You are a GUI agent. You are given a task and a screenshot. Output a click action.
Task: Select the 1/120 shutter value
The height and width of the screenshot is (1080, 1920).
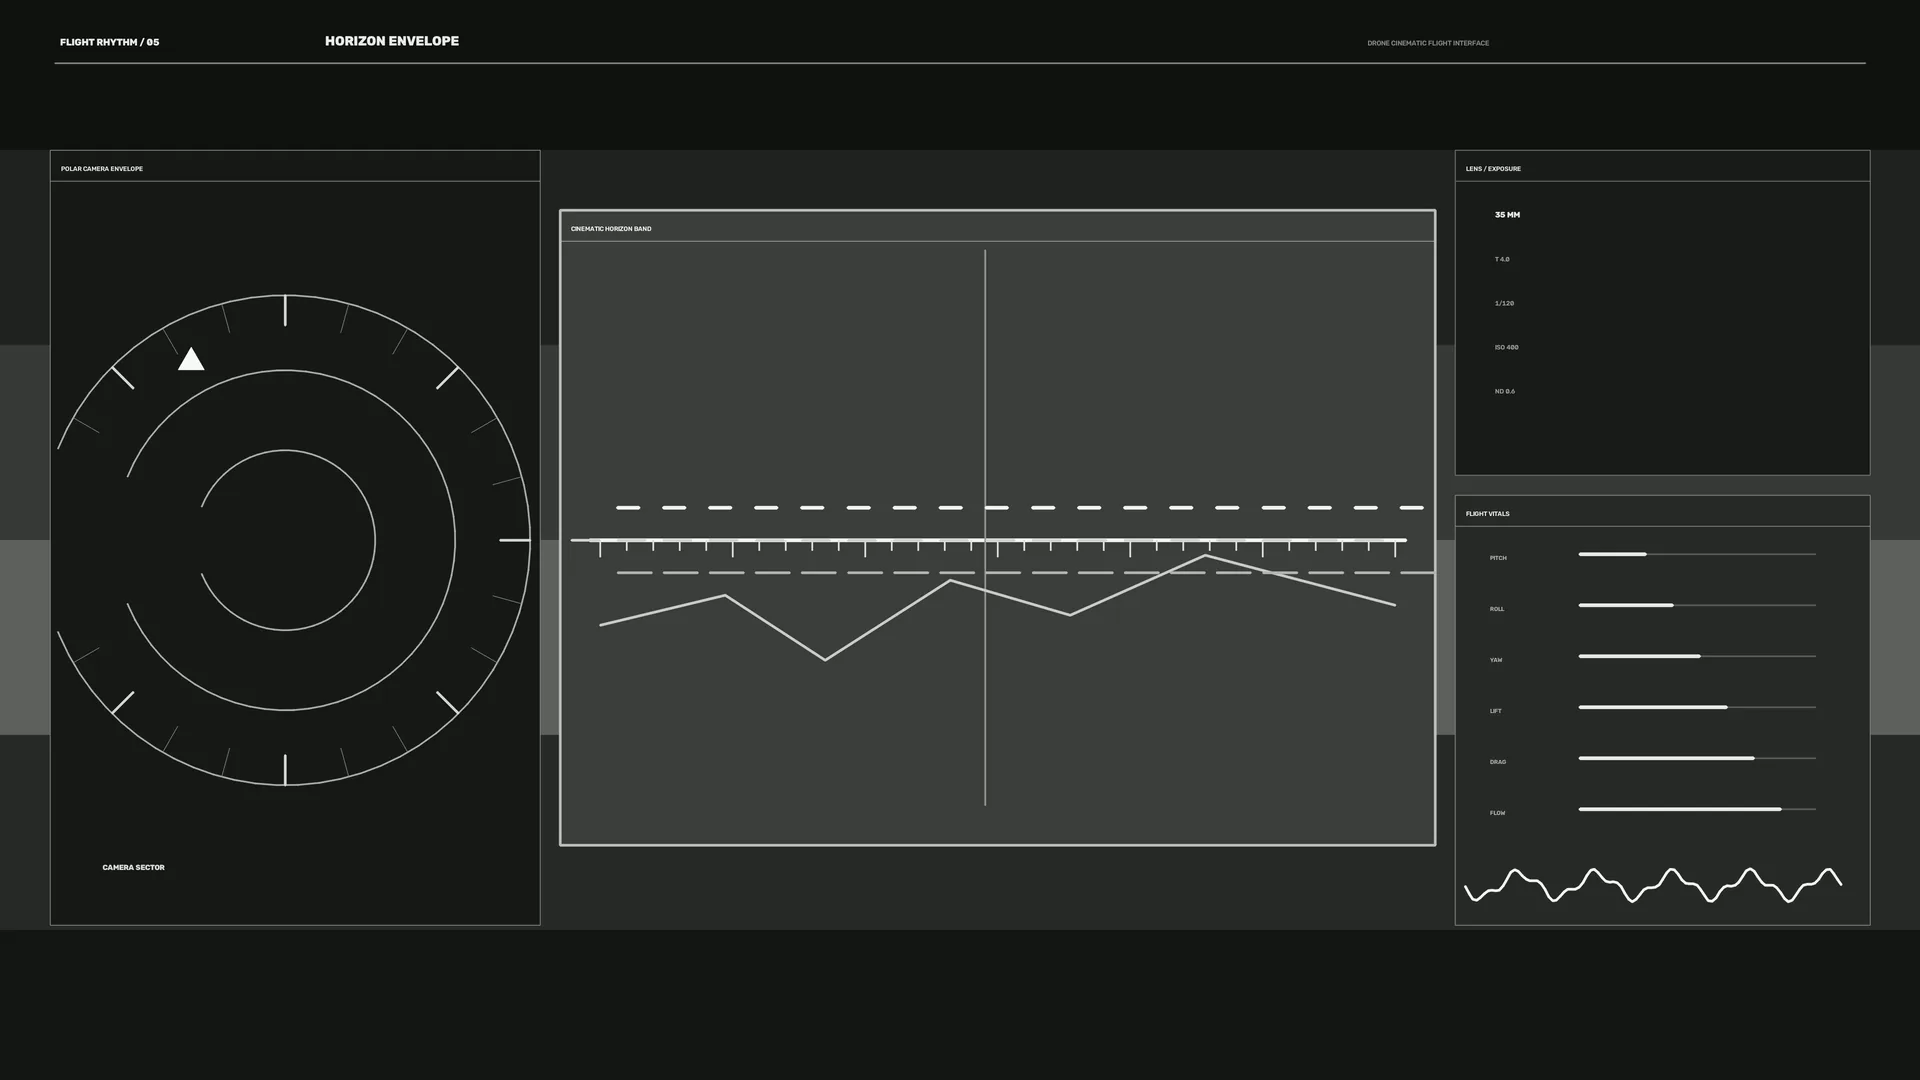pyautogui.click(x=1504, y=303)
